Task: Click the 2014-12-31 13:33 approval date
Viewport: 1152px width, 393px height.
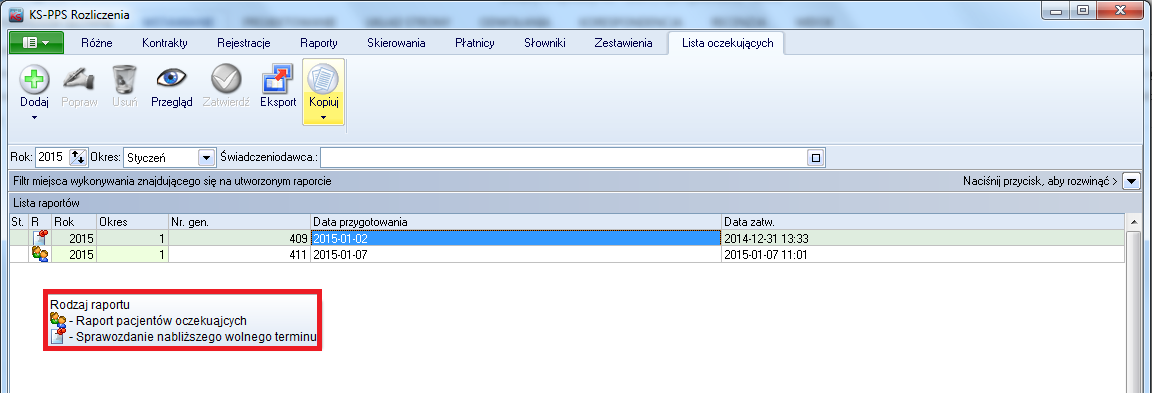Action: coord(923,238)
